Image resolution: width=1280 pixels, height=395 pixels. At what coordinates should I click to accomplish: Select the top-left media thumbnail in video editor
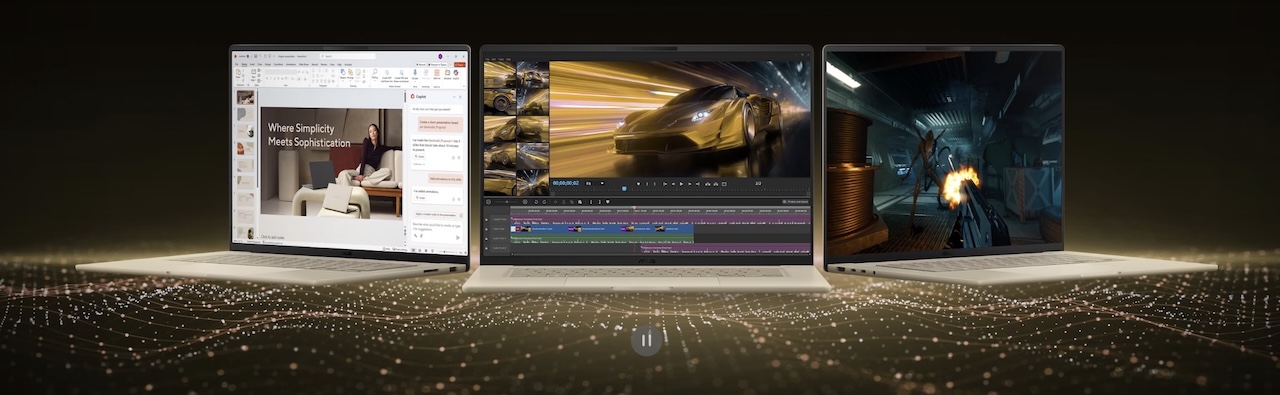[x=499, y=74]
